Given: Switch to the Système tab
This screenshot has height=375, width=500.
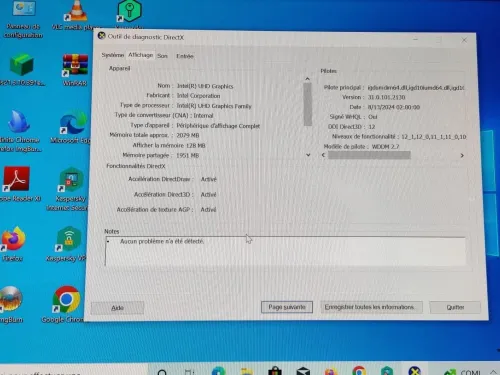Looking at the screenshot, I should [113, 55].
